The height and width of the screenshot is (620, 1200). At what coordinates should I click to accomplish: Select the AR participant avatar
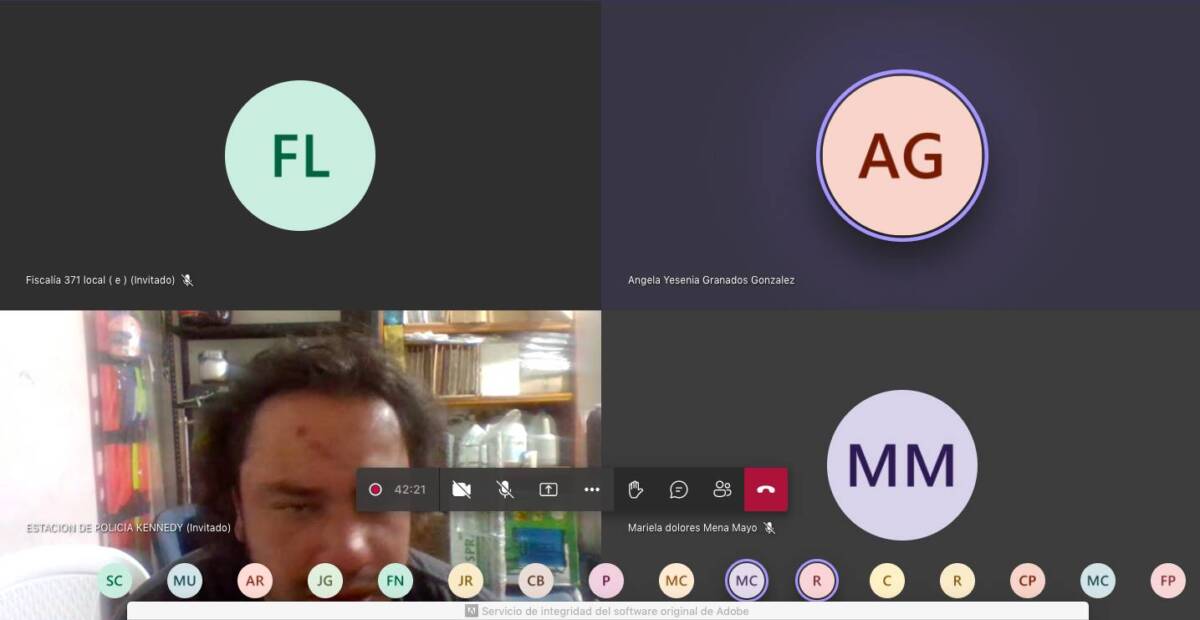tap(255, 580)
